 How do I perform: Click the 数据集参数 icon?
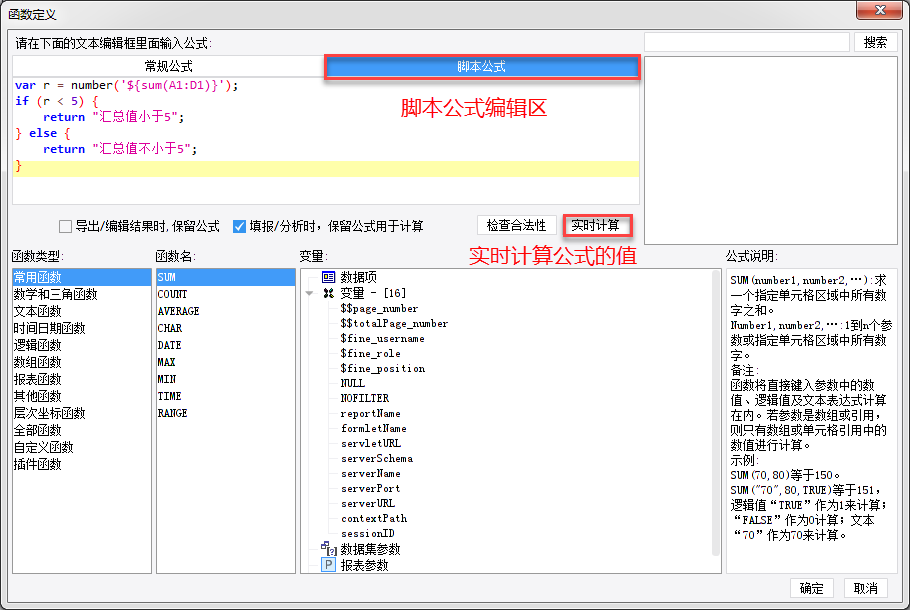point(328,548)
